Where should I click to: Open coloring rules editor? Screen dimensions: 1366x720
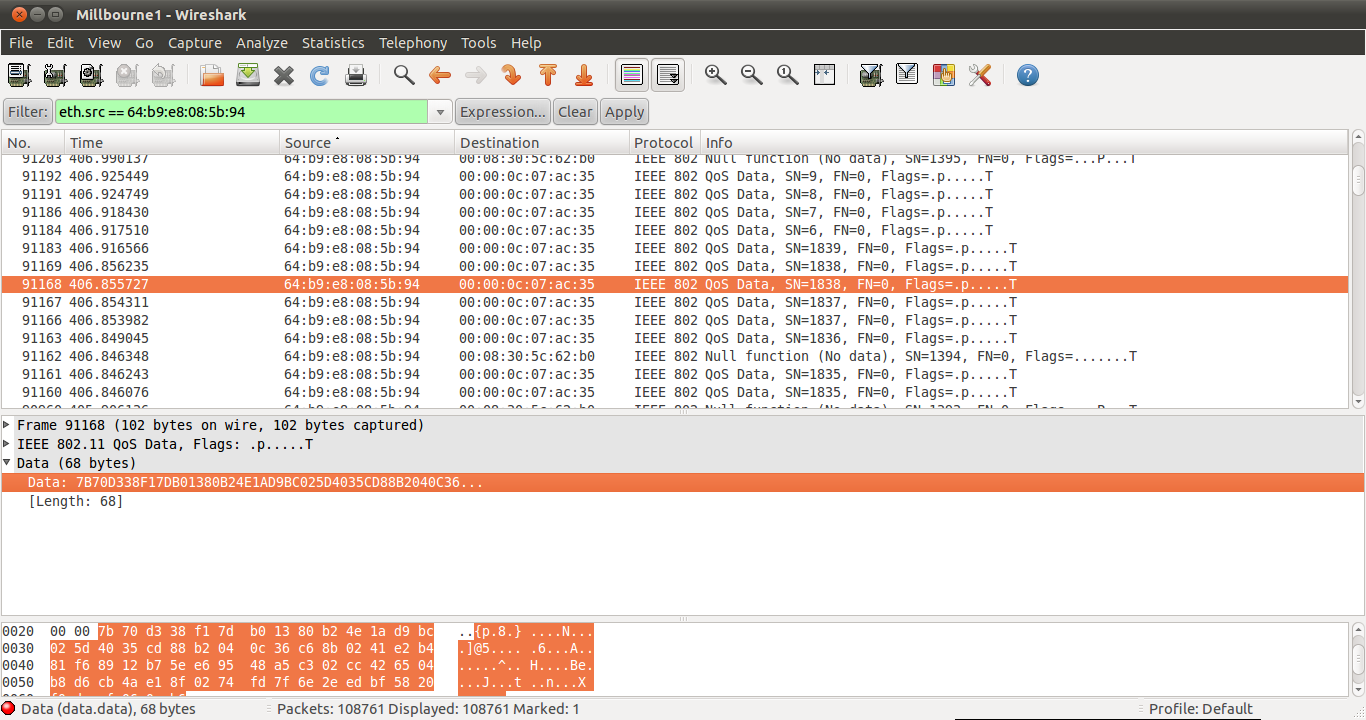click(x=943, y=75)
